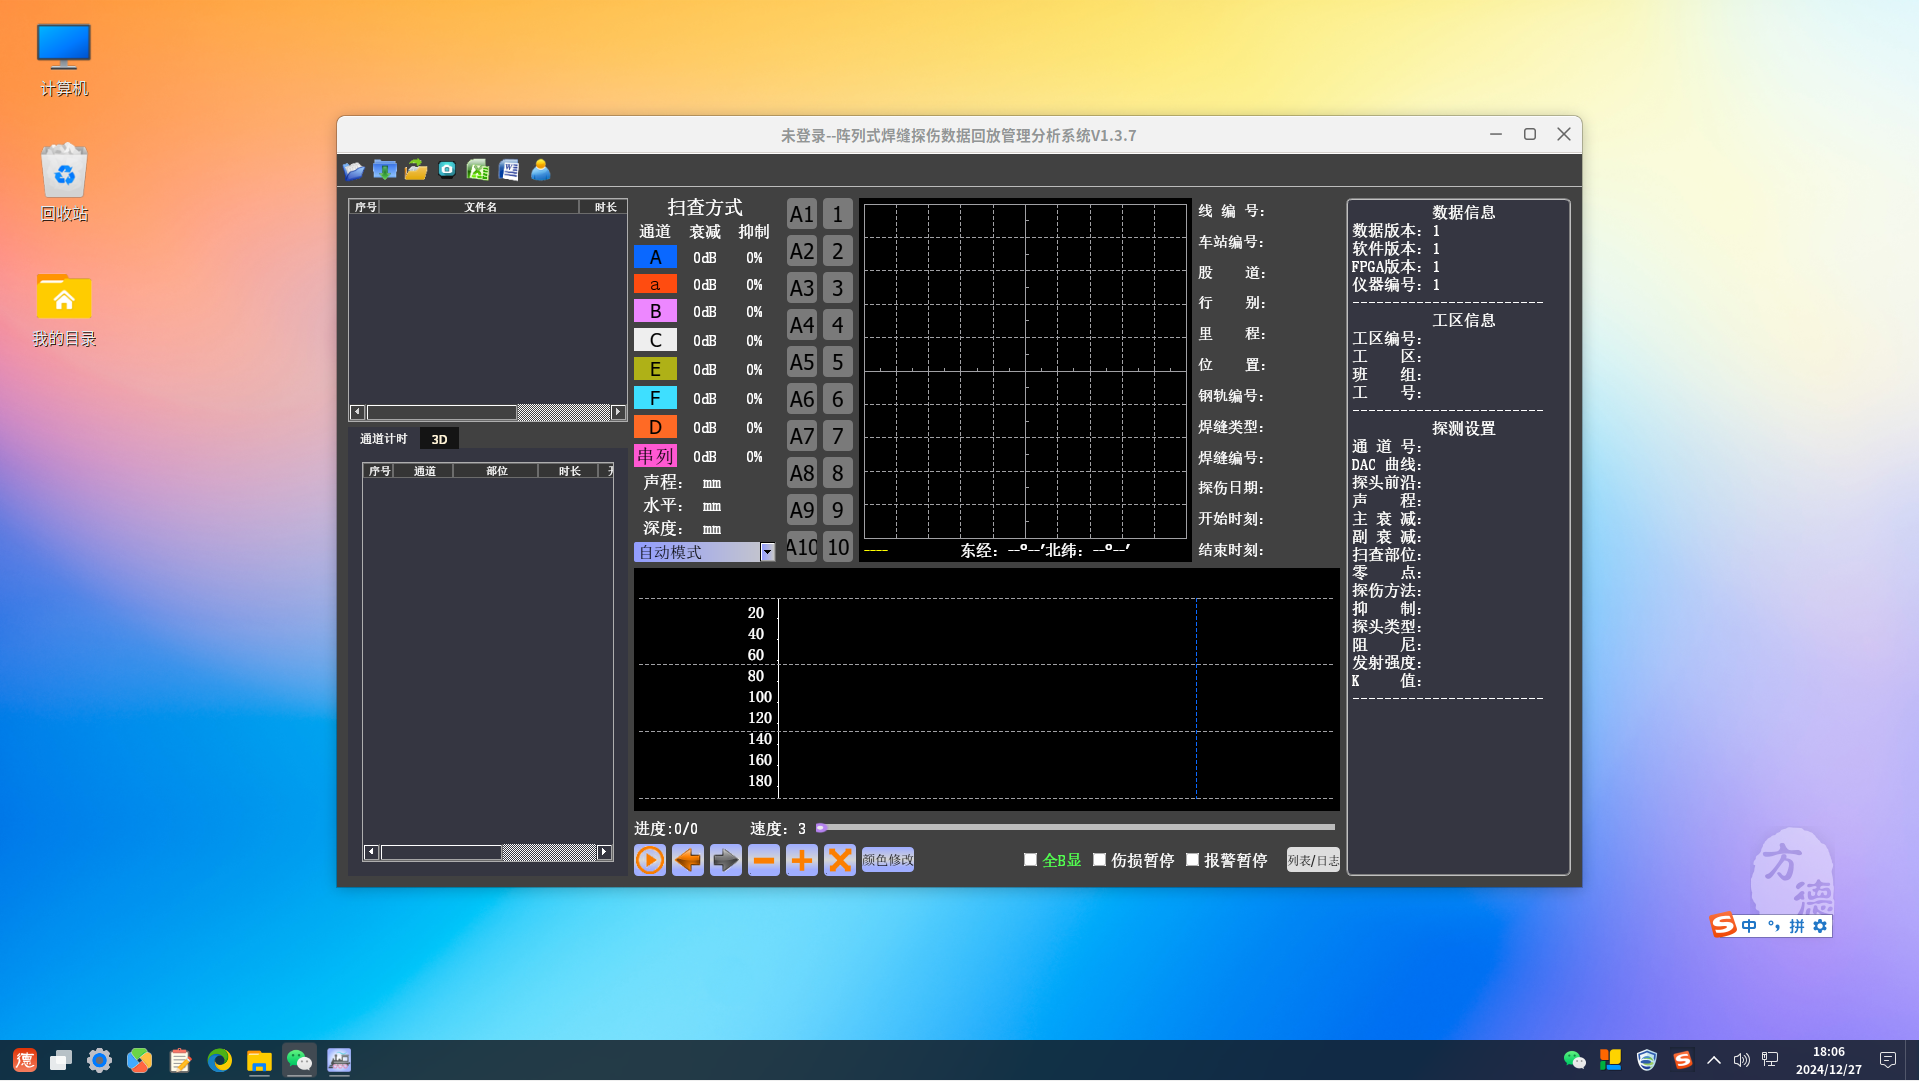
Task: Open WeChat from the taskbar
Action: pyautogui.click(x=299, y=1060)
